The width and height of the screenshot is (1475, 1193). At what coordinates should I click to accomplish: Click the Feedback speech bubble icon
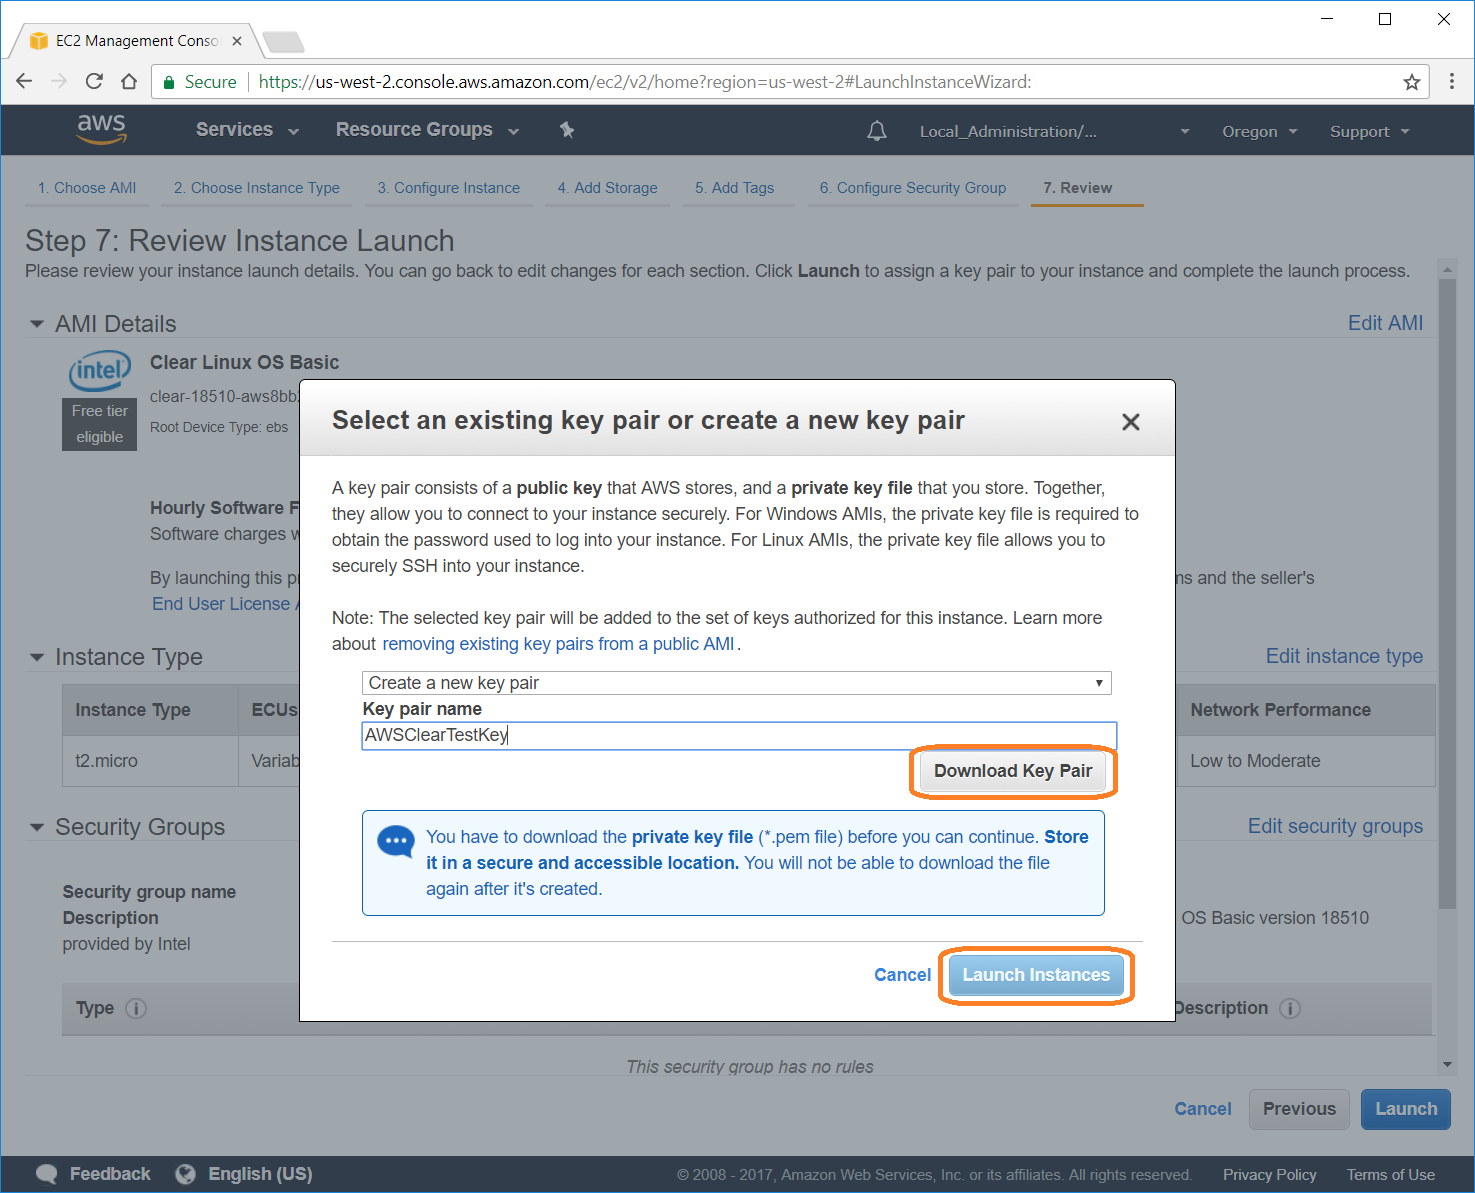(x=46, y=1174)
